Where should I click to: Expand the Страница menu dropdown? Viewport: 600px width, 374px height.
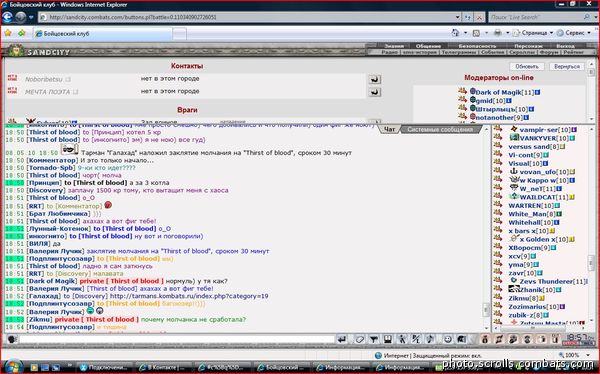tap(551, 33)
